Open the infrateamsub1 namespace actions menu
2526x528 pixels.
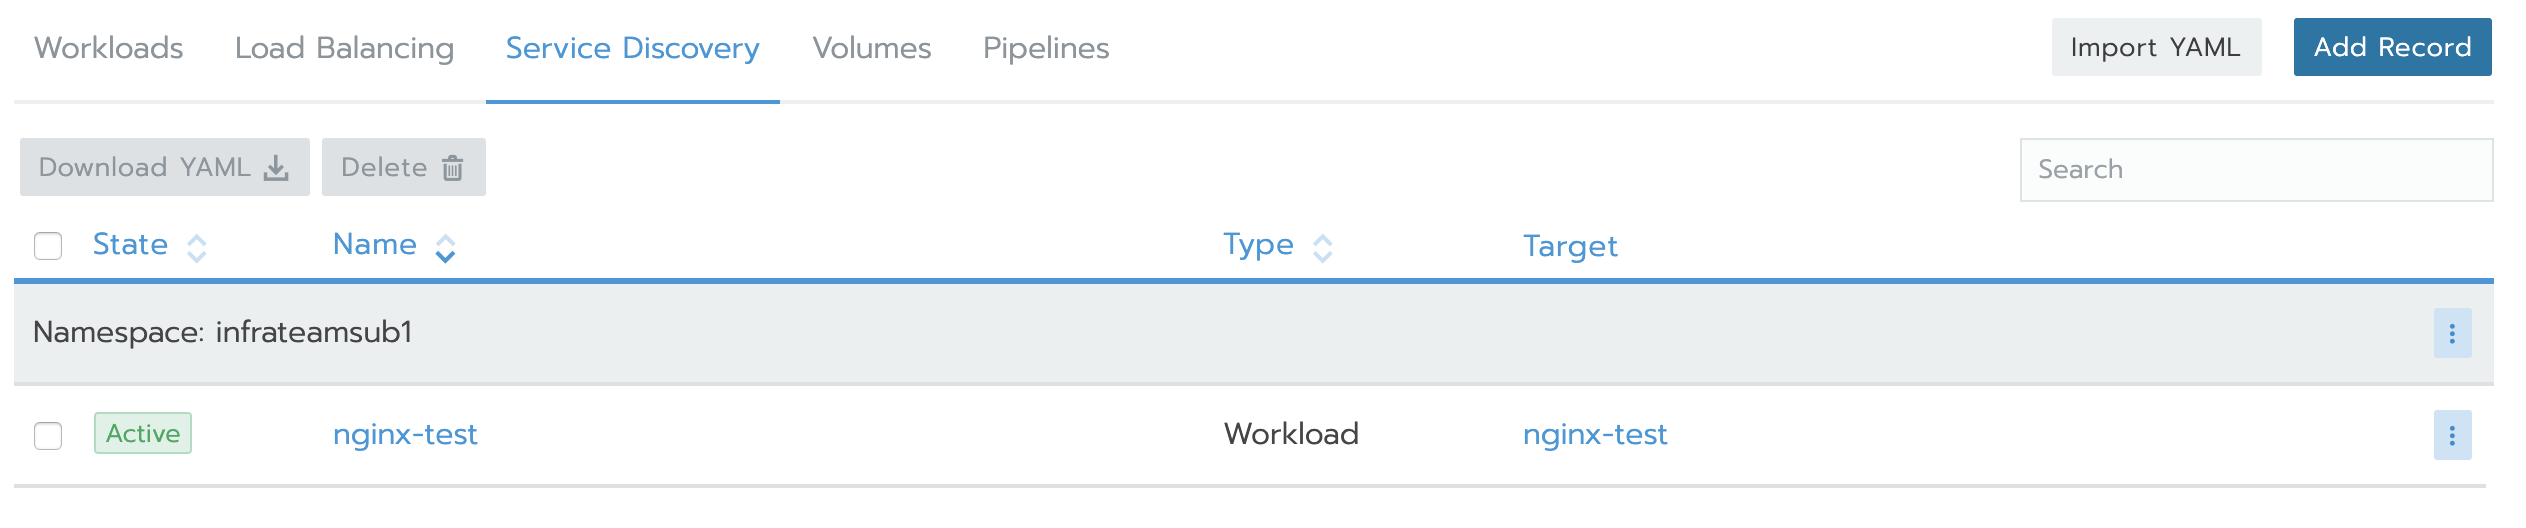pos(2451,334)
